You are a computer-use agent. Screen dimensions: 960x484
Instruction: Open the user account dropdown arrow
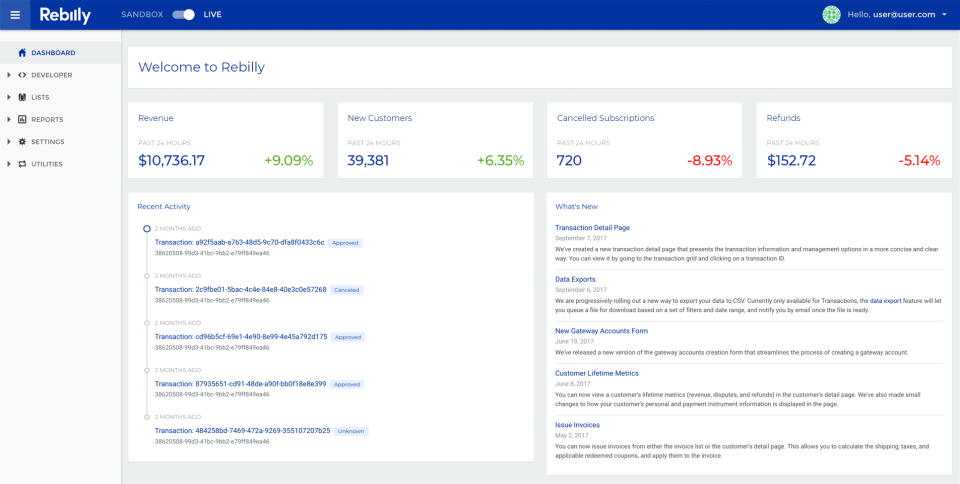(945, 15)
